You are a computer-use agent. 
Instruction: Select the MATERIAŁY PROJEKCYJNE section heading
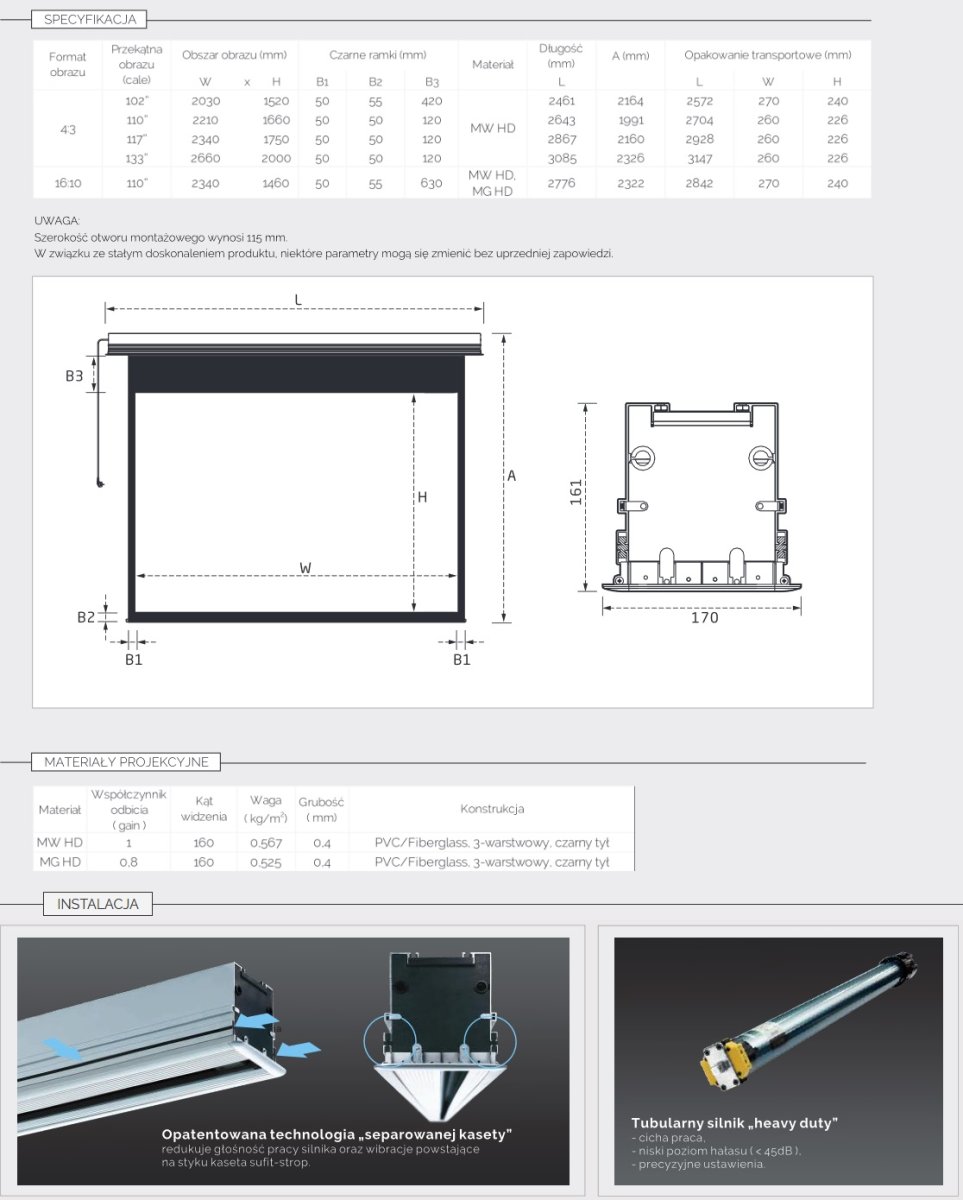[126, 762]
